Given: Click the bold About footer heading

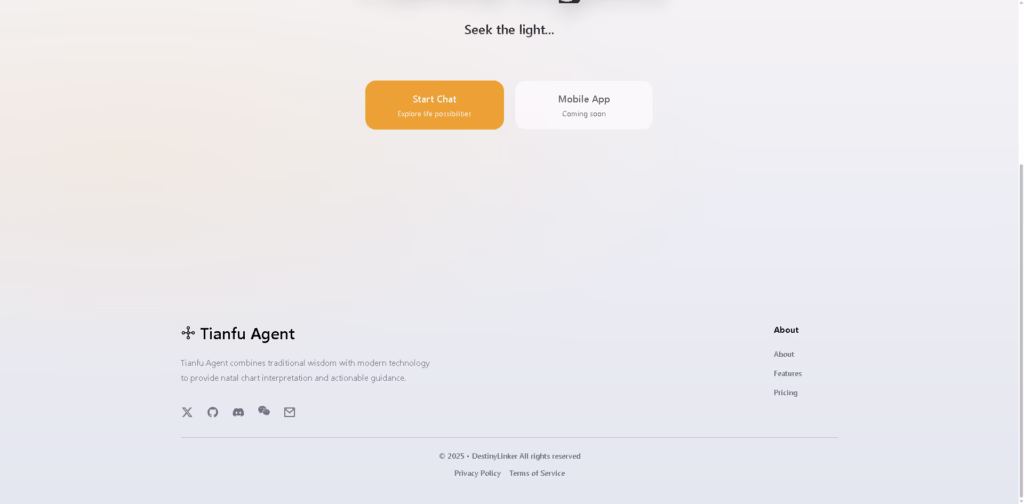Looking at the screenshot, I should tap(786, 330).
